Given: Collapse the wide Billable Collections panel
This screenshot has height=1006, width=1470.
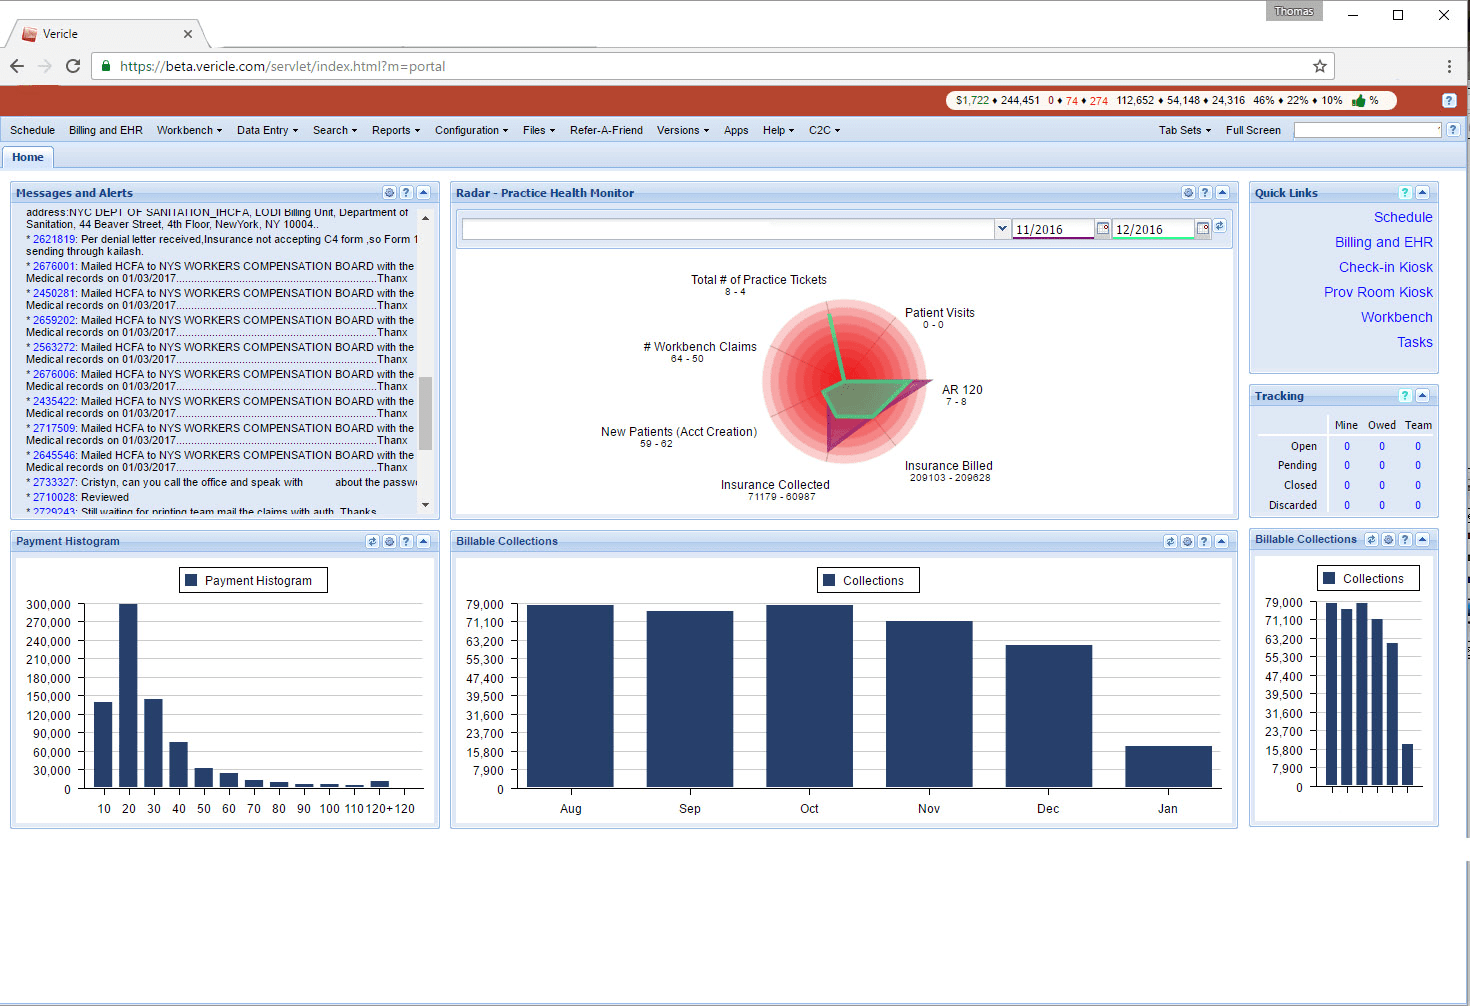Looking at the screenshot, I should point(1221,541).
